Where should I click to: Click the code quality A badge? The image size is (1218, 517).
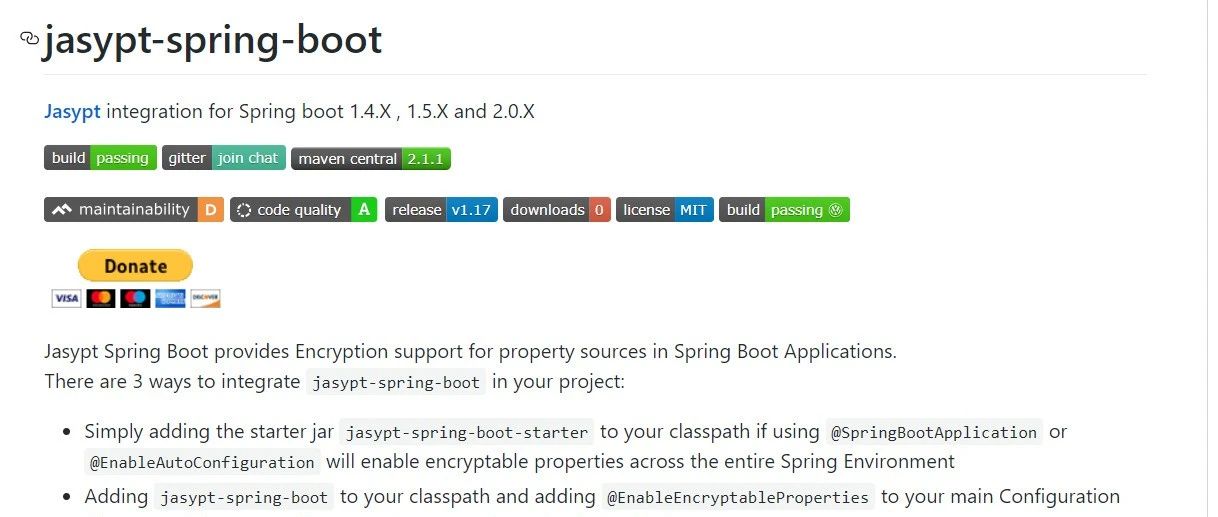click(x=303, y=210)
